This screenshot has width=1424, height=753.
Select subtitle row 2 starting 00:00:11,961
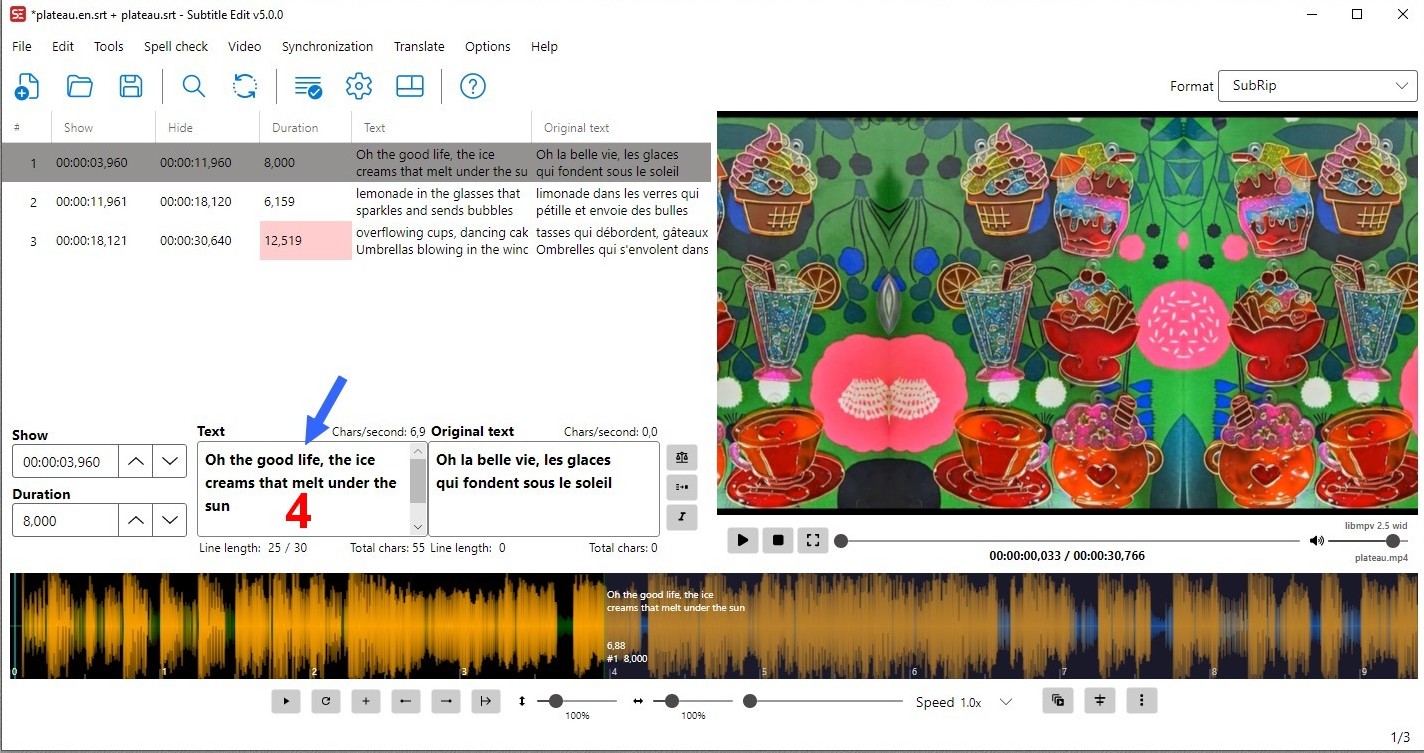tap(356, 202)
